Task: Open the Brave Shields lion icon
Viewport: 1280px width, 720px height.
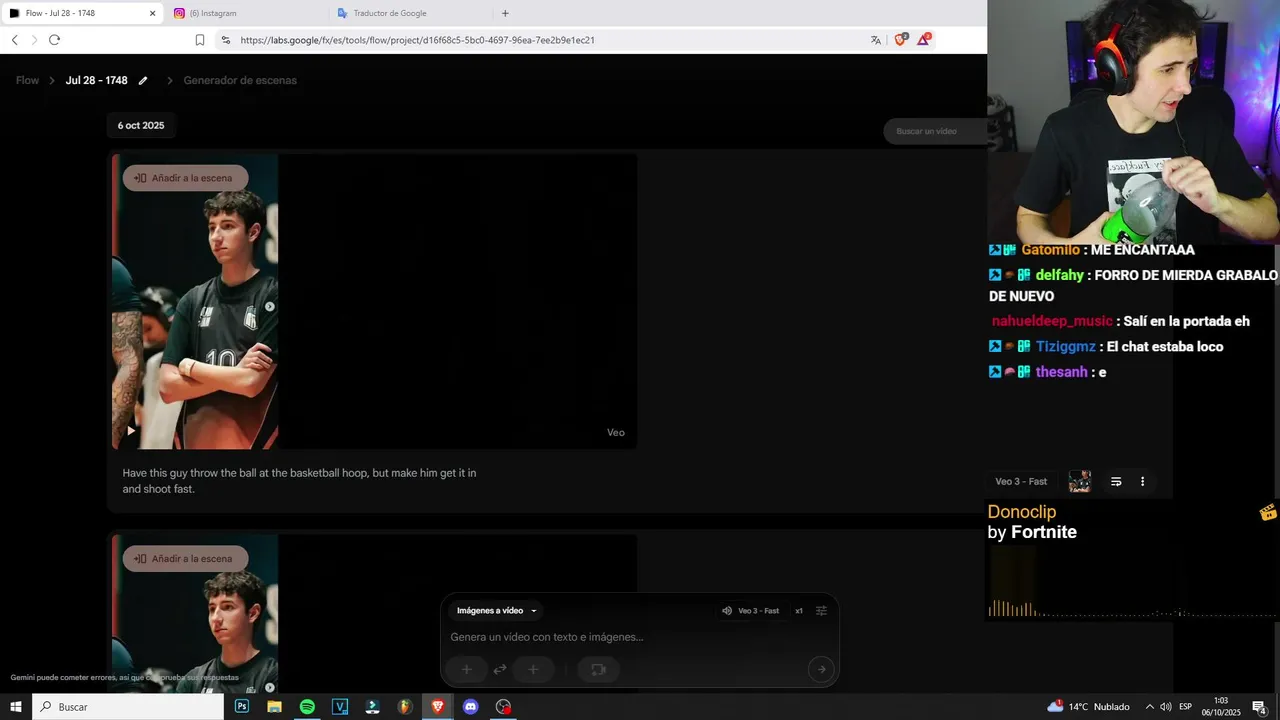Action: [x=901, y=40]
